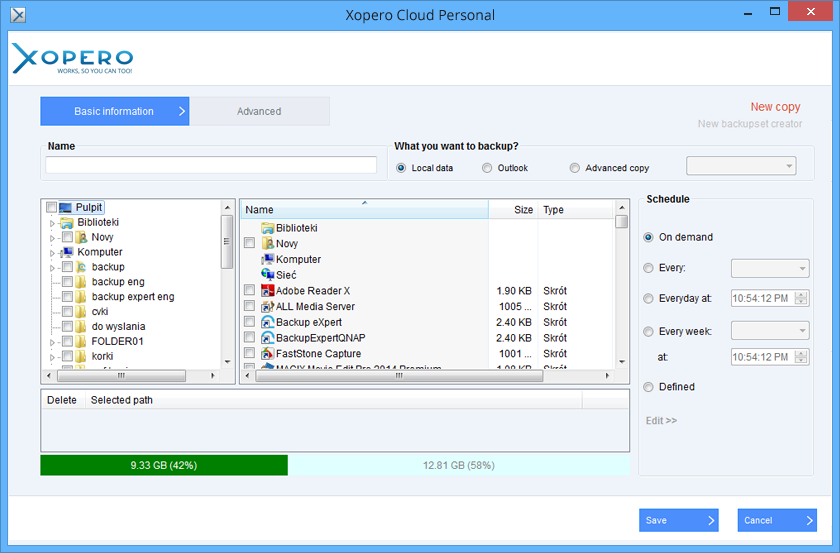The height and width of the screenshot is (553, 840).
Task: Click the file list horizontal scrollbar
Action: [x=399, y=376]
